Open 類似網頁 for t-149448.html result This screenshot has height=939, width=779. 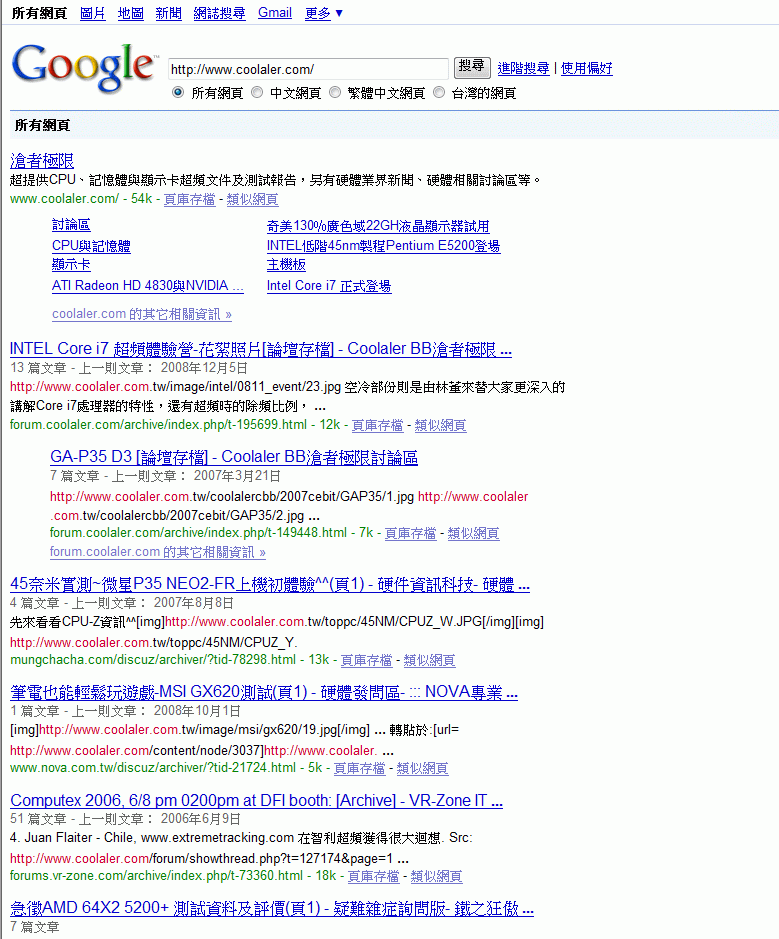point(474,533)
